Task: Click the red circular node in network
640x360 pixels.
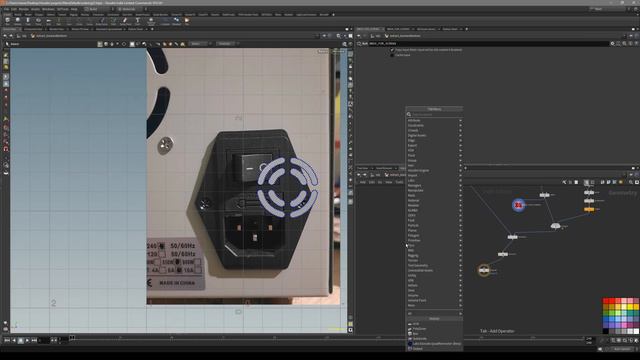Action: tap(518, 204)
